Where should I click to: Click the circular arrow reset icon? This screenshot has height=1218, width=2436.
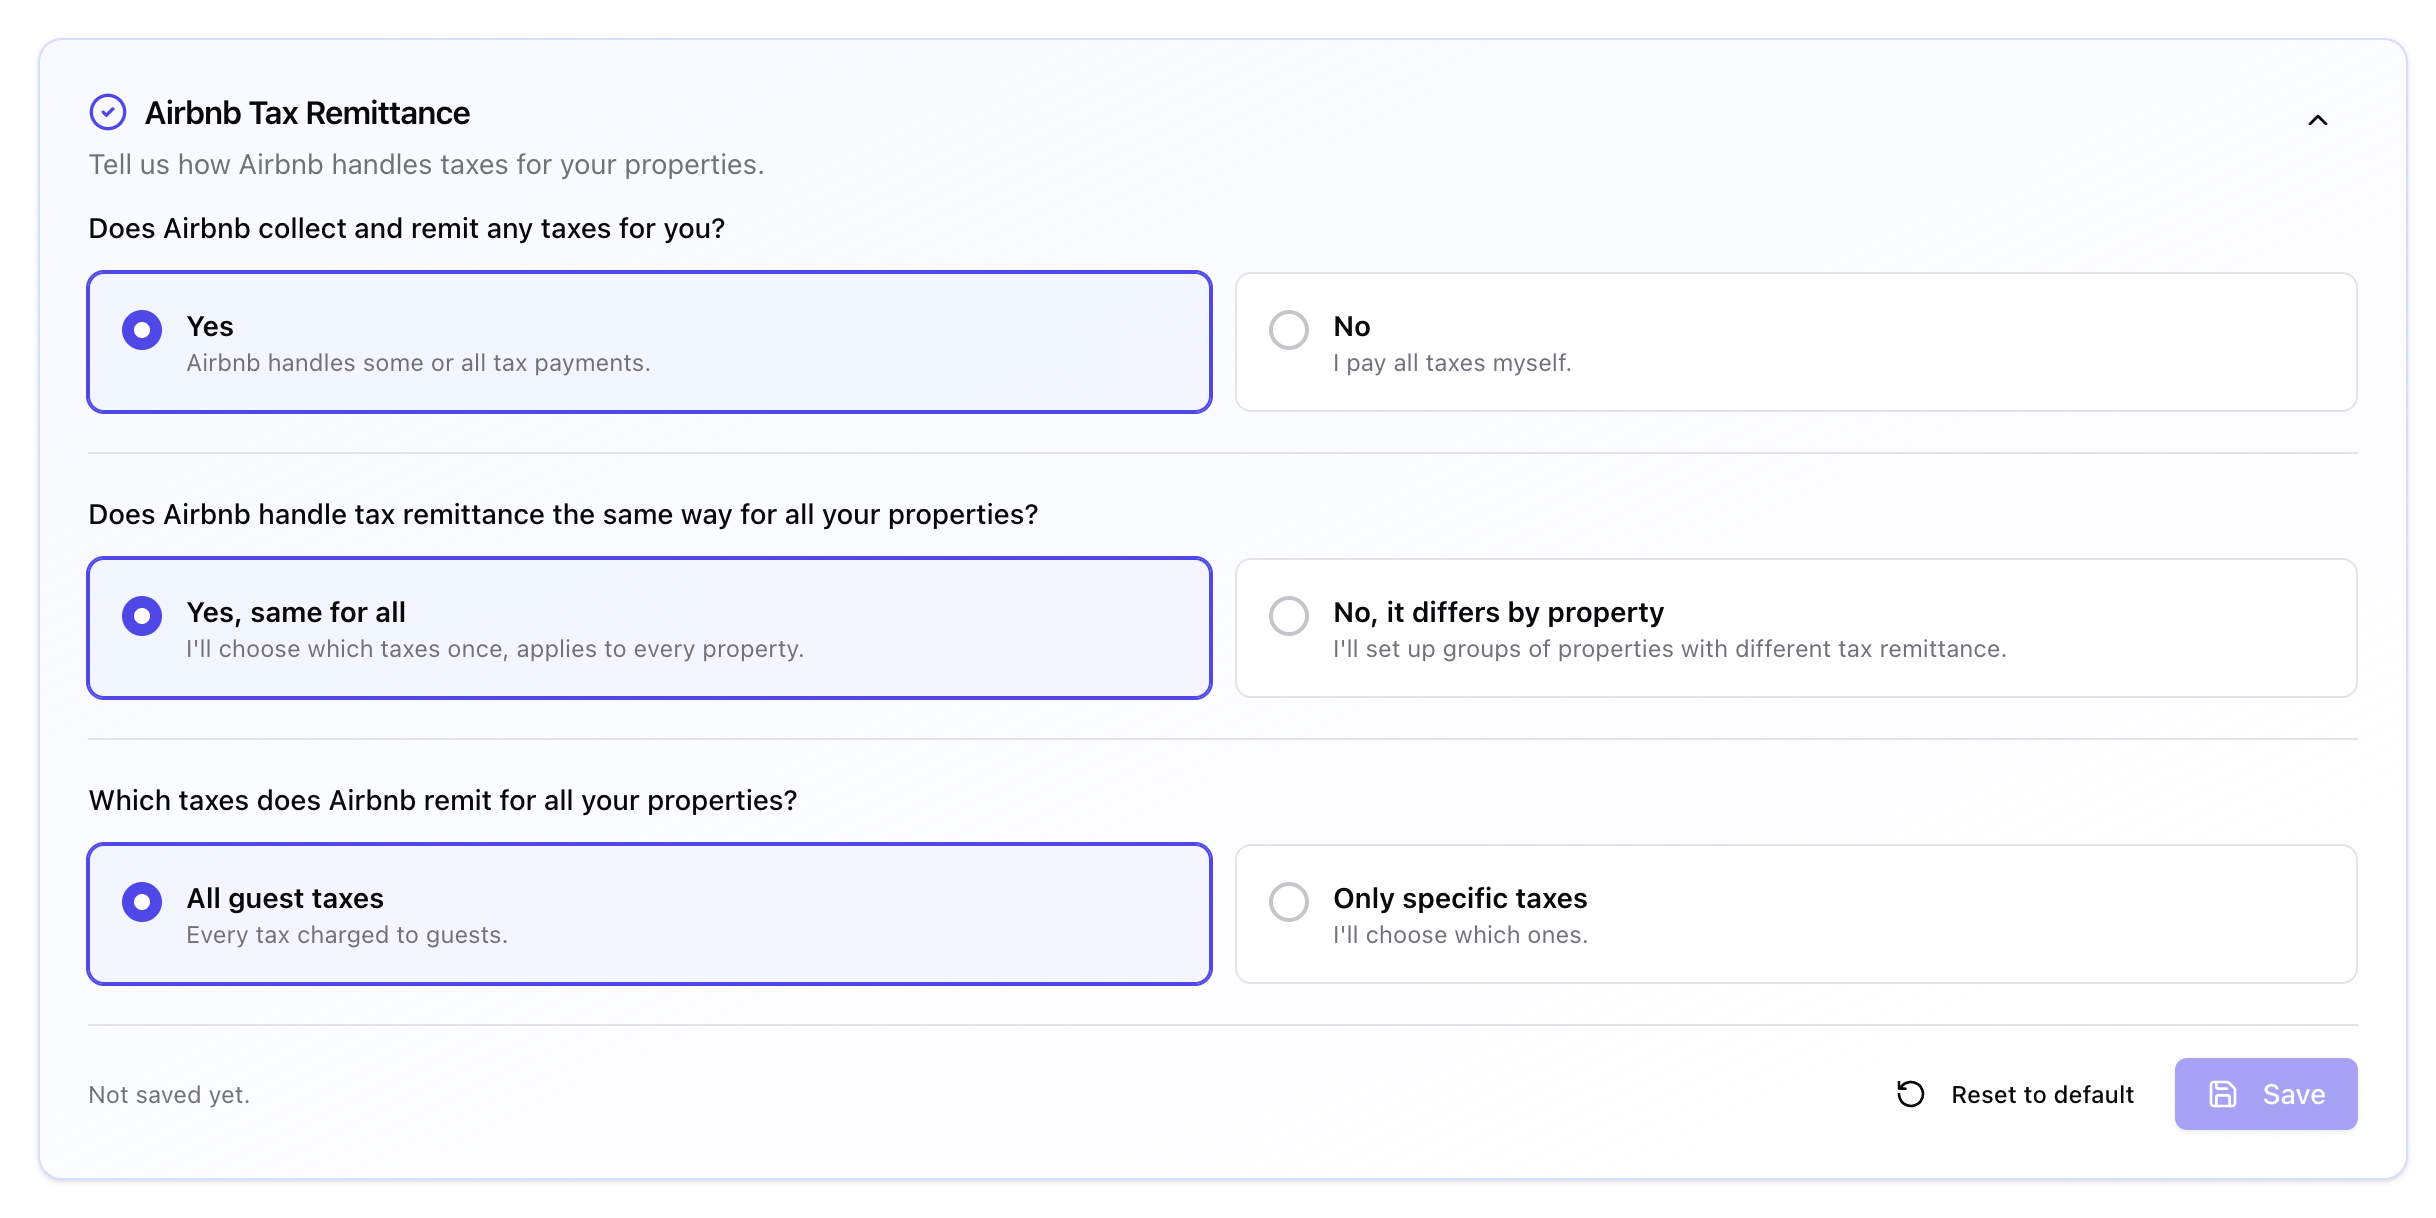pyautogui.click(x=1910, y=1094)
